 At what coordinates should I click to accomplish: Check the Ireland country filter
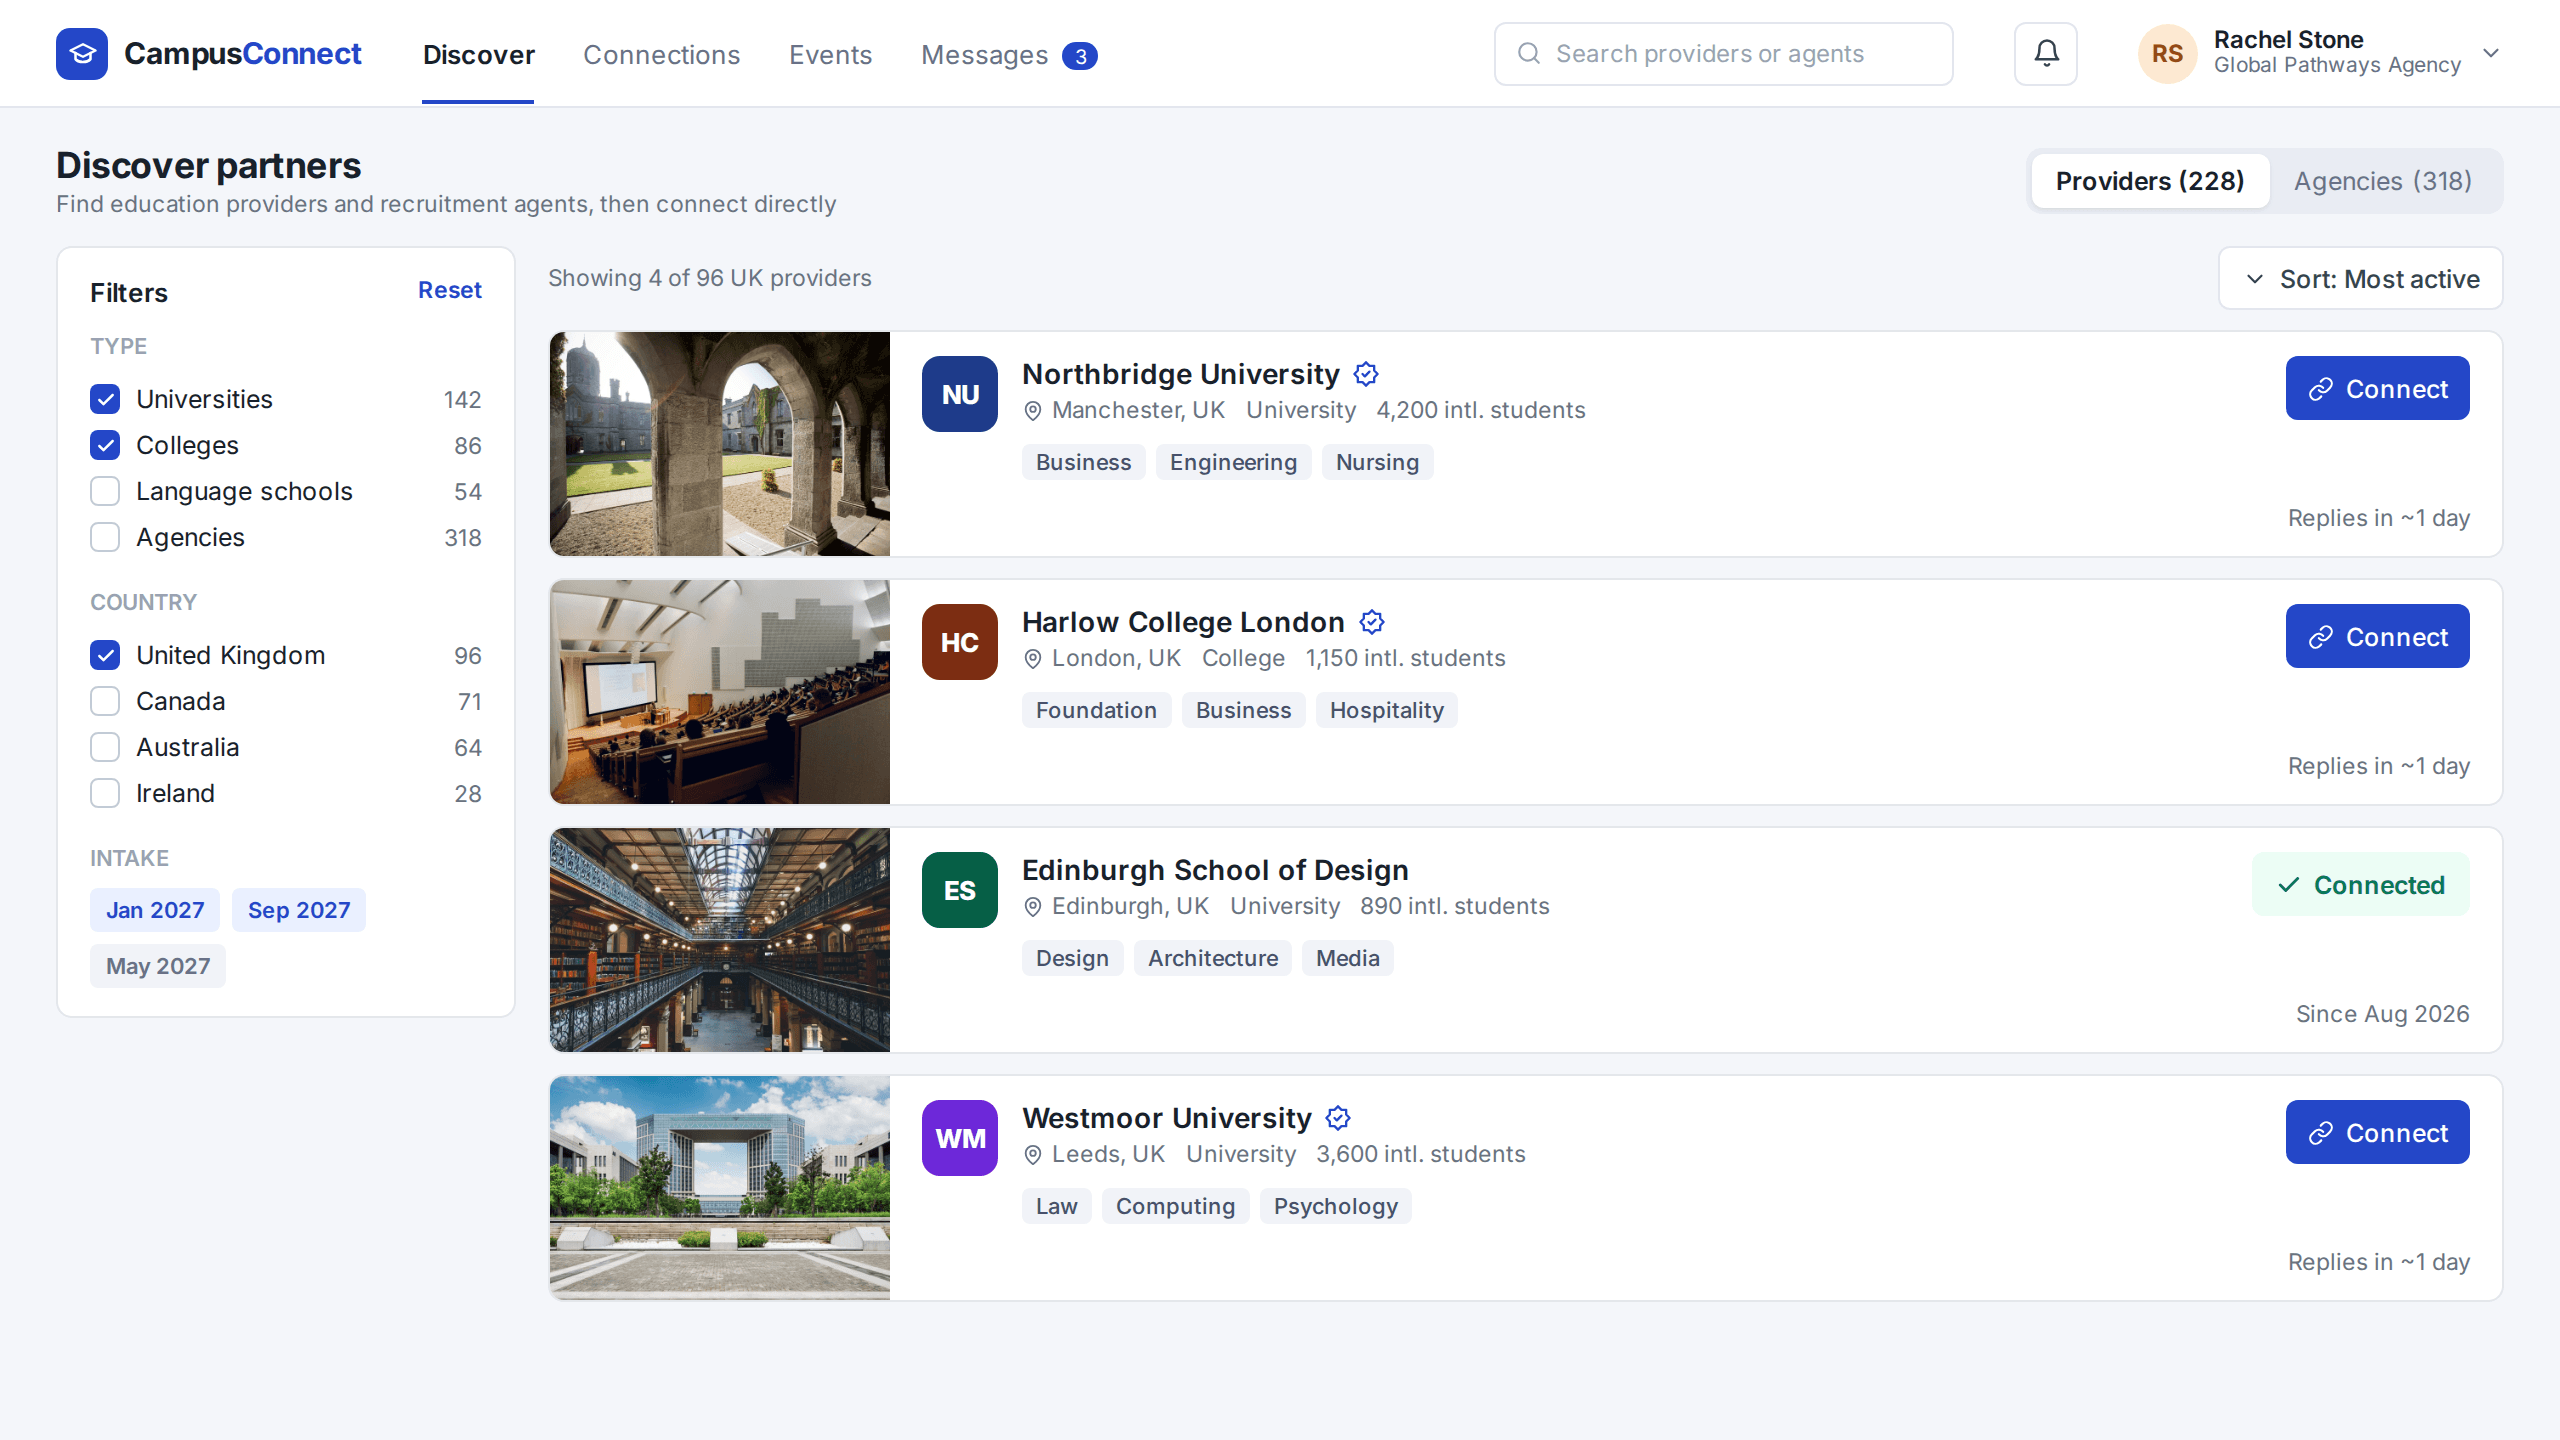(x=105, y=793)
